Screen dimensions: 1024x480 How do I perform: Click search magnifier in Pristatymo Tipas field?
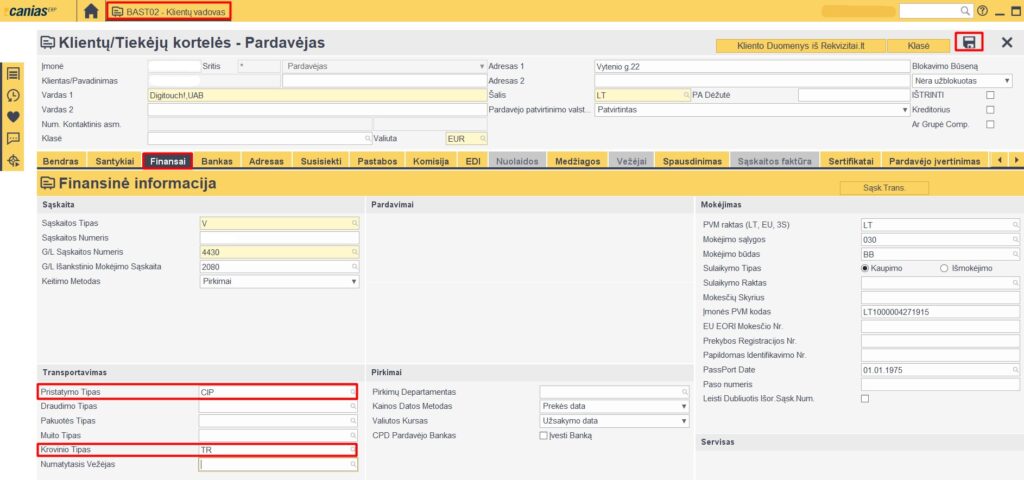pyautogui.click(x=353, y=392)
